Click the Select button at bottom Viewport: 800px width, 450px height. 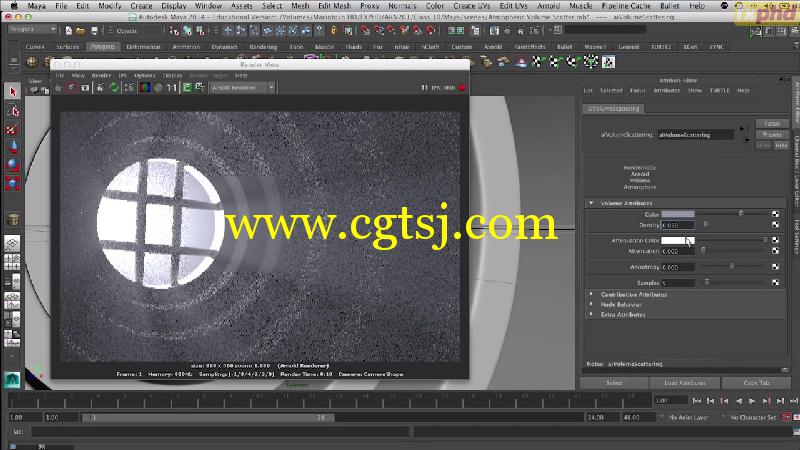click(614, 383)
